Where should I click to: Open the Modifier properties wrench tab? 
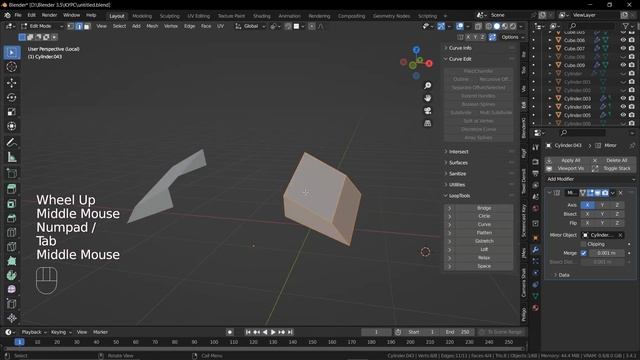[x=536, y=249]
